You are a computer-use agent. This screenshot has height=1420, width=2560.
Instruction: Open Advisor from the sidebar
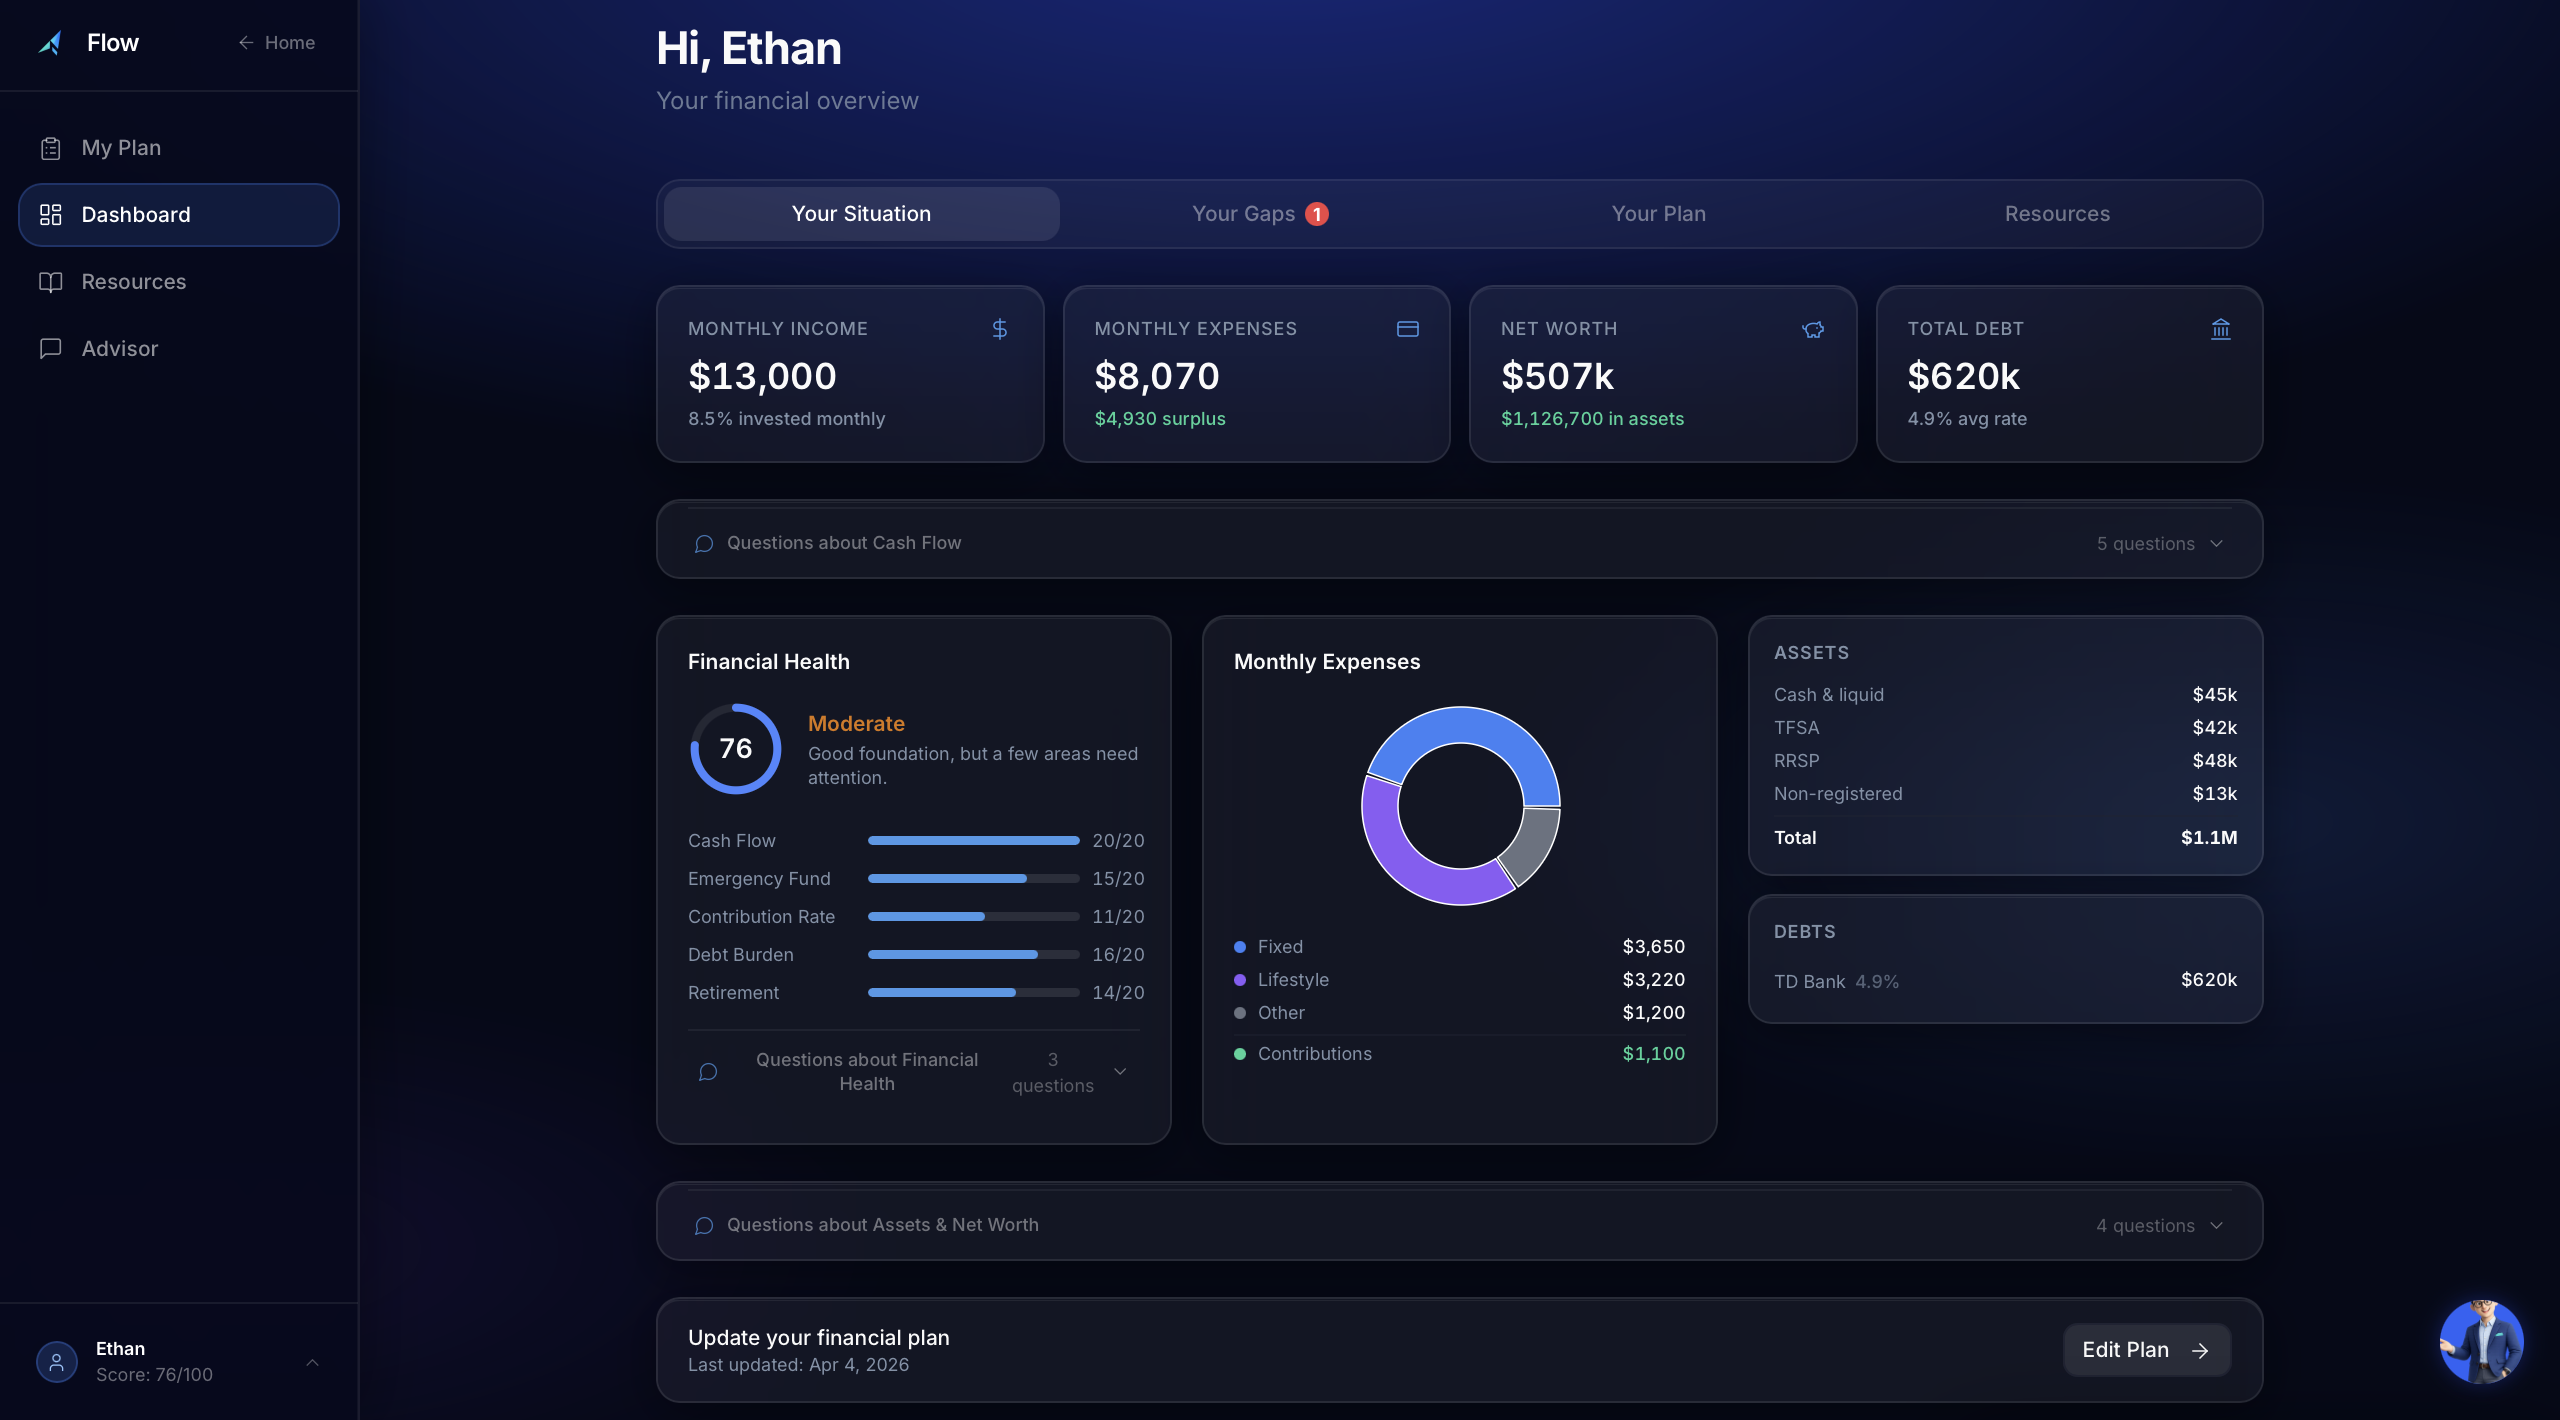coord(119,349)
